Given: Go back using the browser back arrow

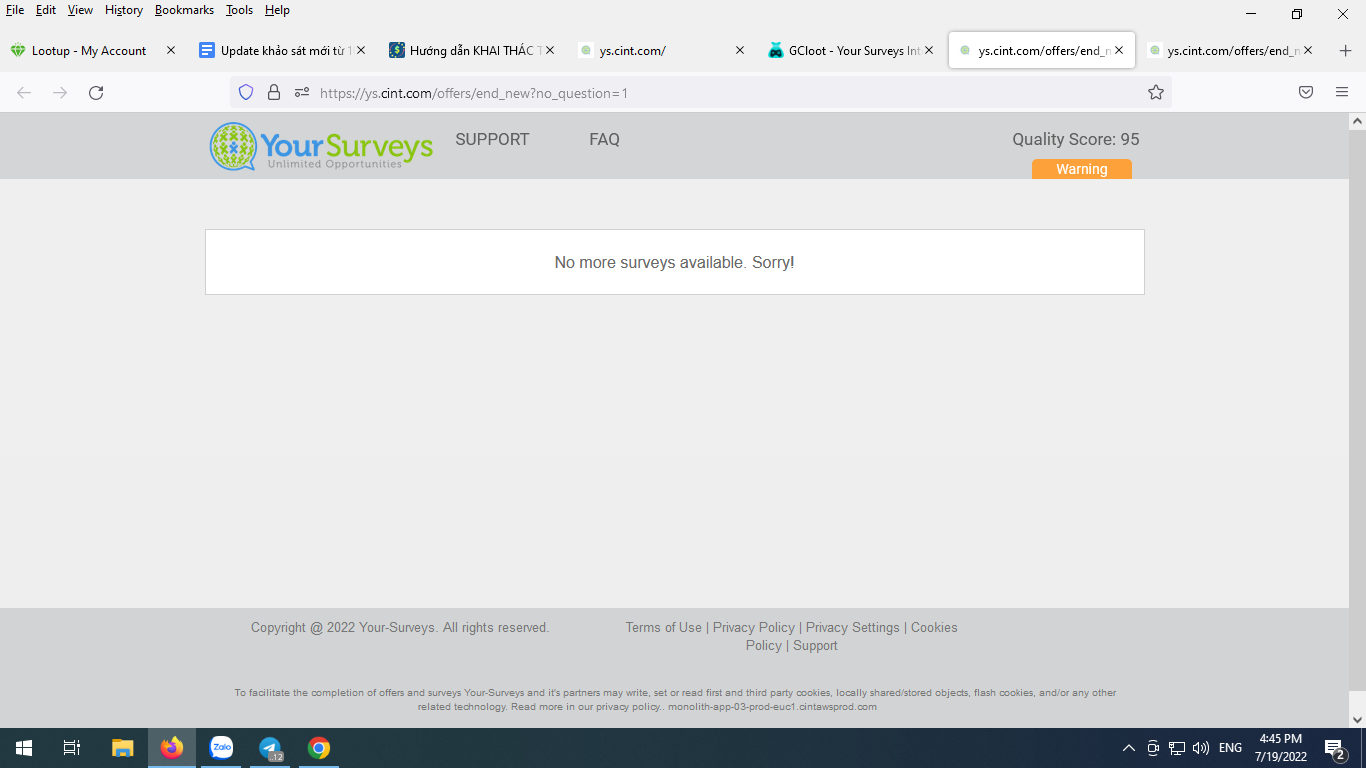Looking at the screenshot, I should coord(24,93).
